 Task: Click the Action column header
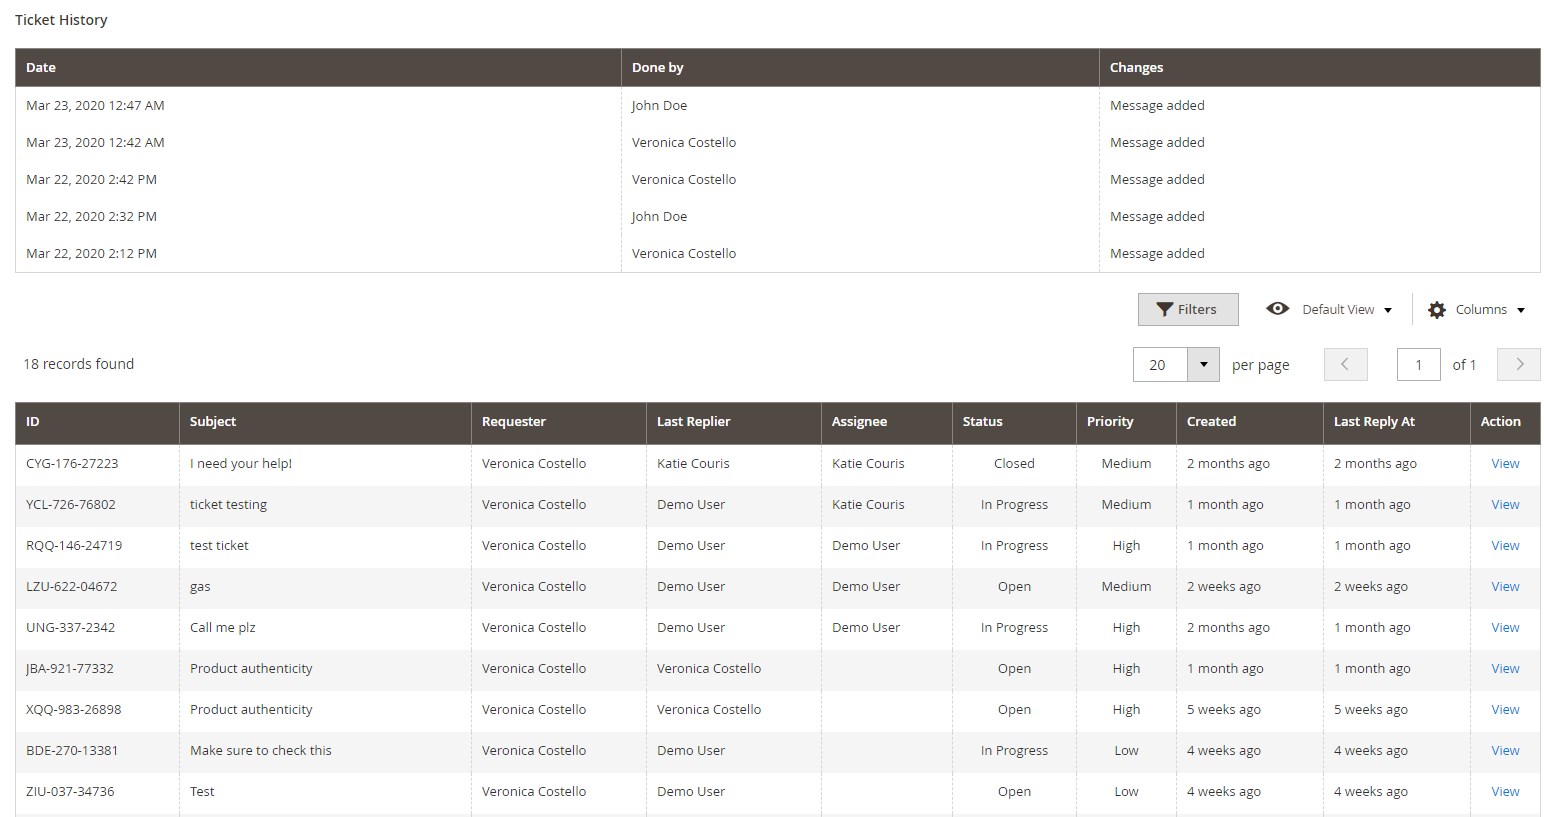[1505, 422]
